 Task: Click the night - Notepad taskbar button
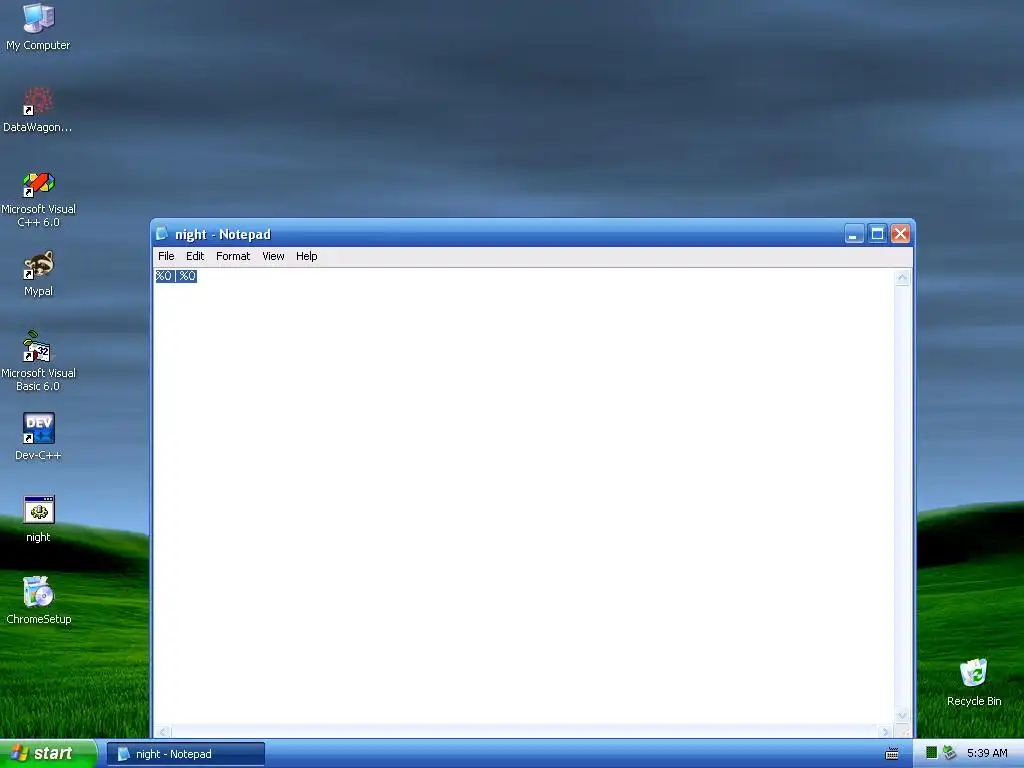click(186, 754)
